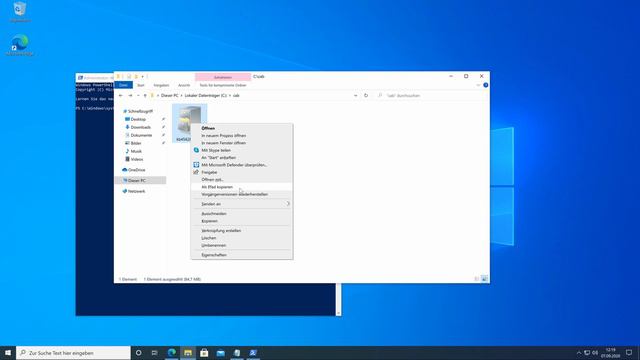The width and height of the screenshot is (640, 360).
Task: Click 'Dieser PC' in the address breadcrumb
Action: click(169, 96)
